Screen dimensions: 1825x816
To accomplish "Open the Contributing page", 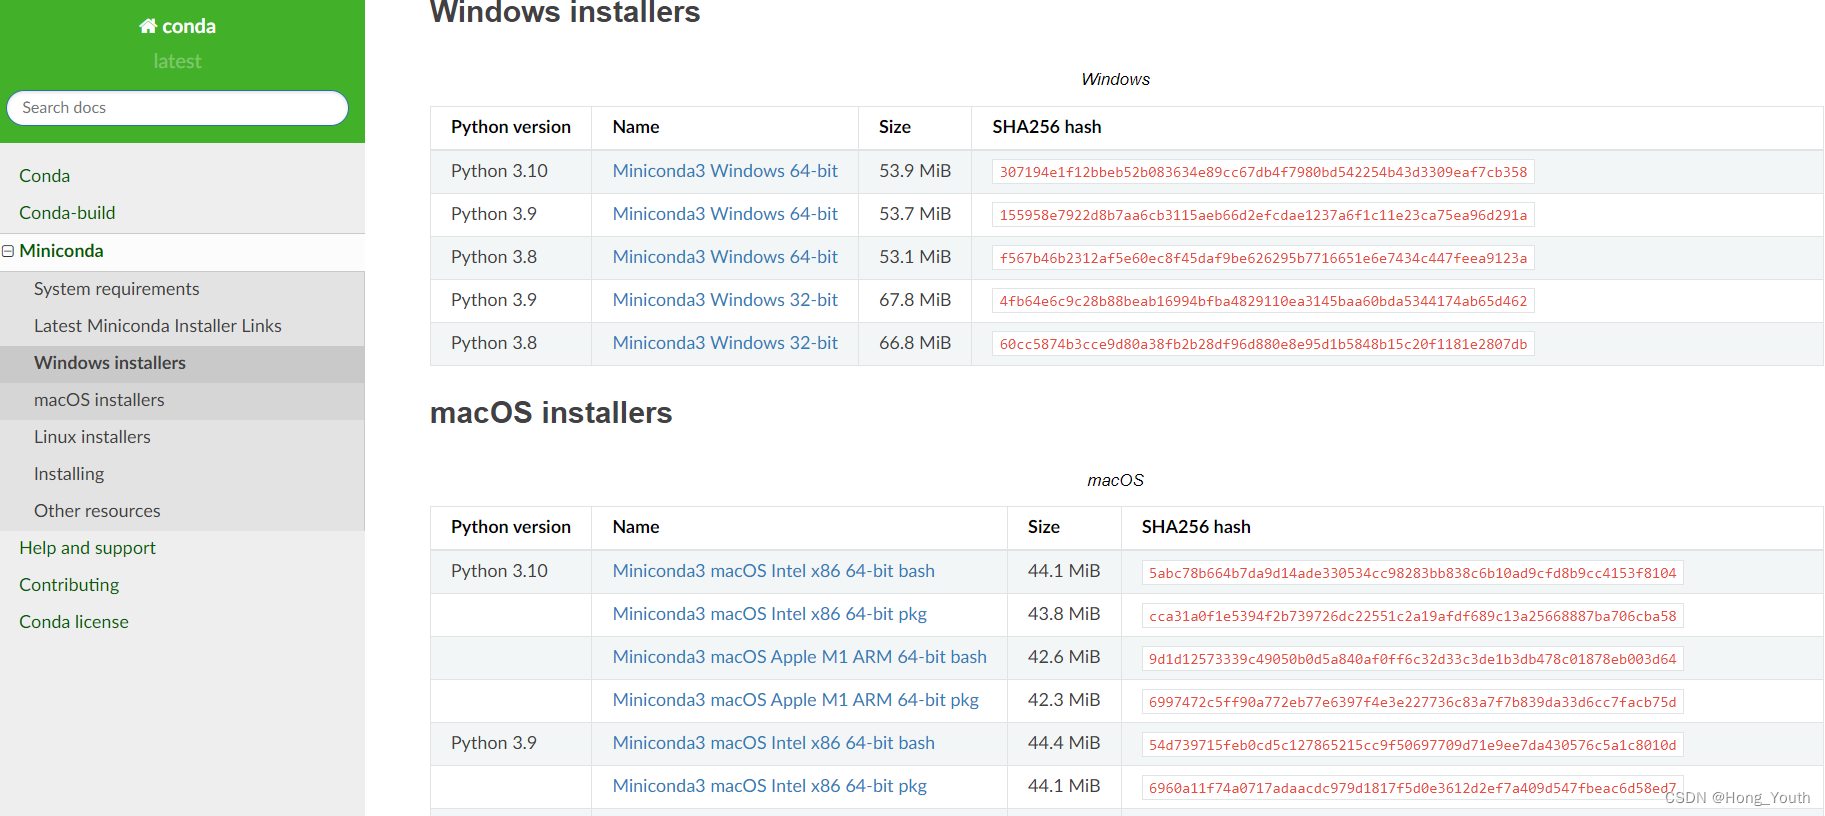I will tap(69, 585).
